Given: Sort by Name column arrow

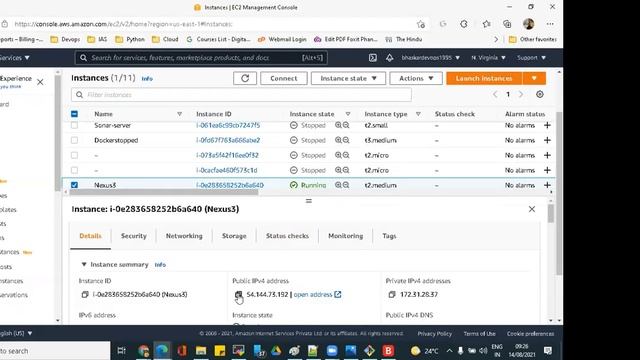Looking at the screenshot, I should 179,114.
